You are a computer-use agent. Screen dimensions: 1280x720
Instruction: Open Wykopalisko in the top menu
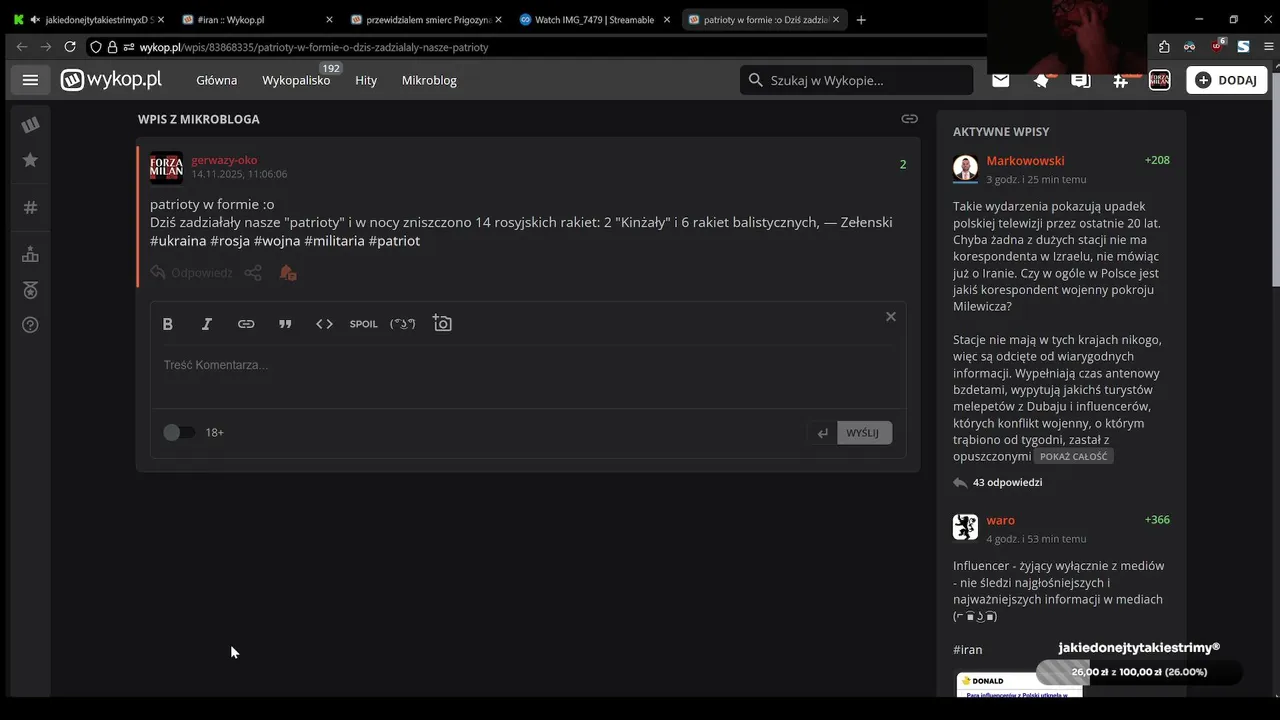(x=296, y=80)
